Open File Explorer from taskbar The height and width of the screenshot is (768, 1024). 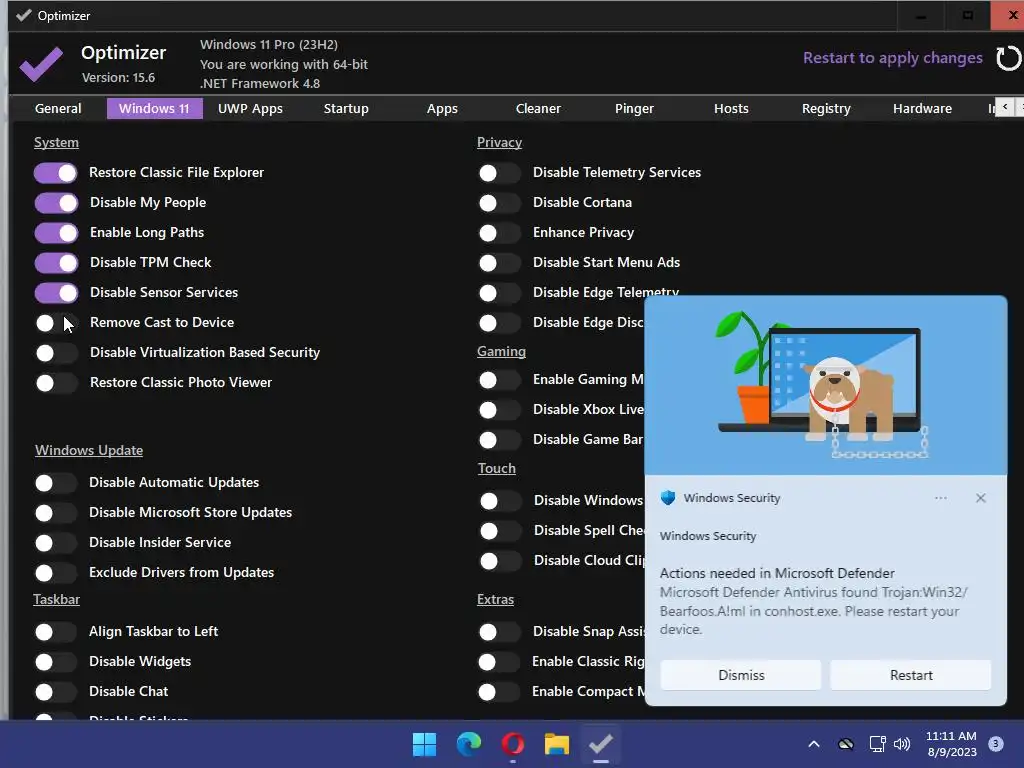[557, 744]
